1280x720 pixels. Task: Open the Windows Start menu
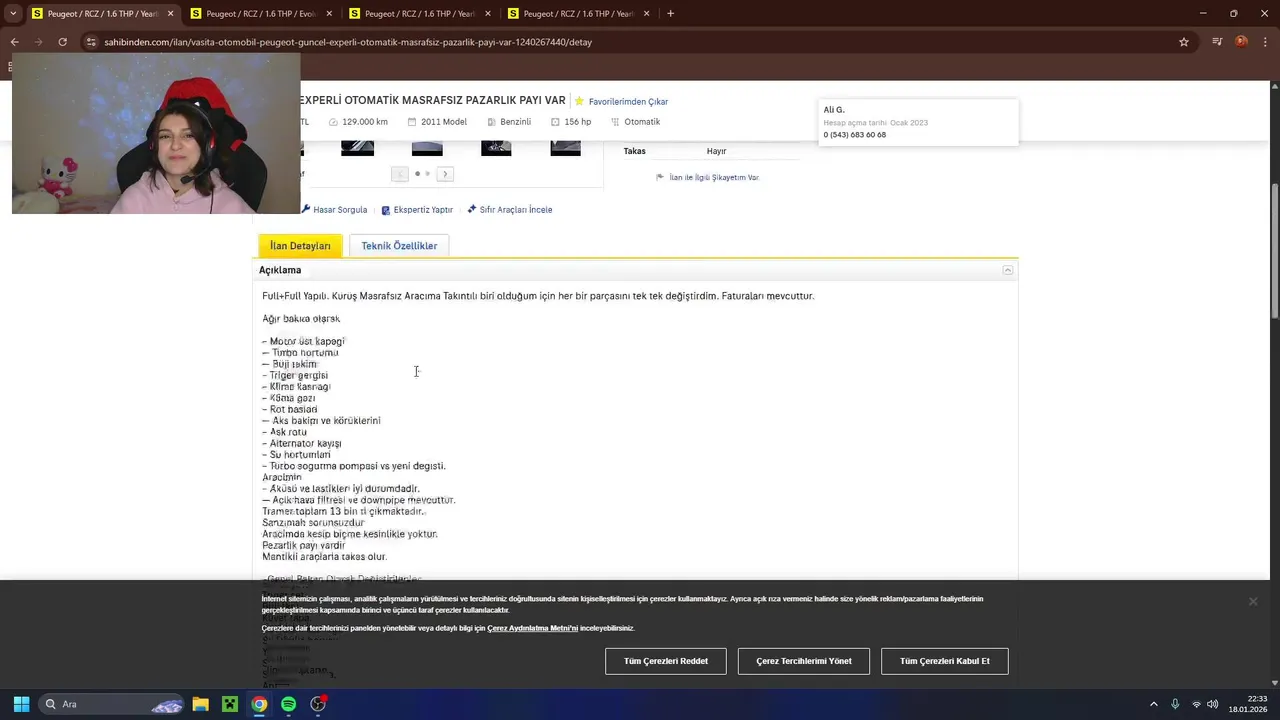(21, 704)
